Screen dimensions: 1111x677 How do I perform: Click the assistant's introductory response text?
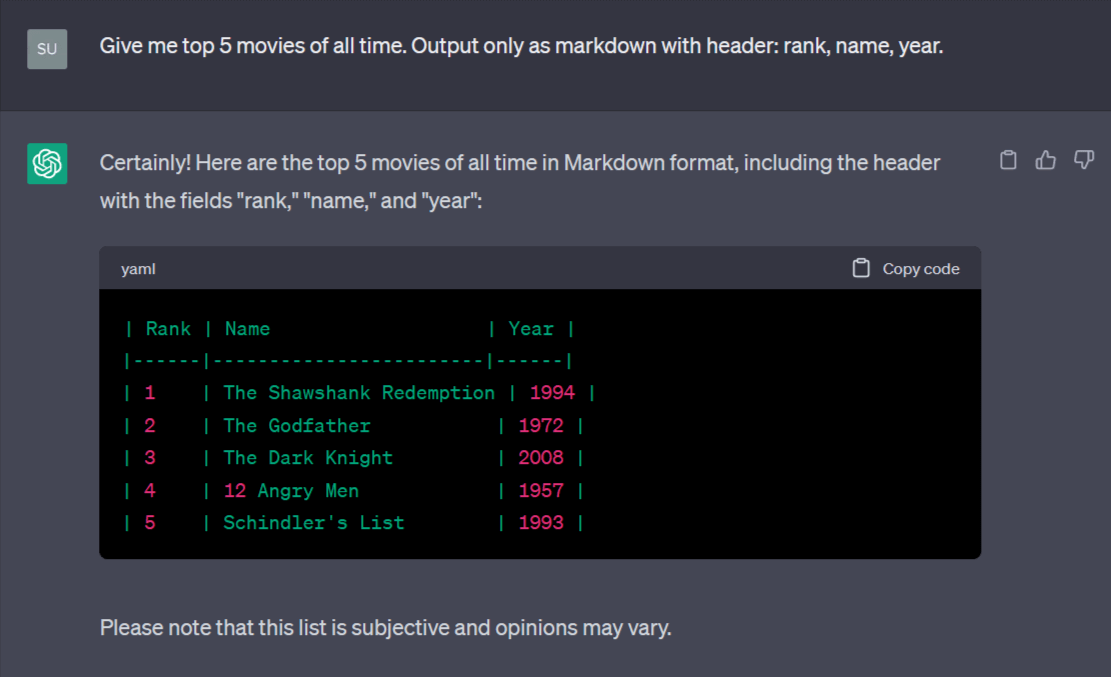coord(520,181)
